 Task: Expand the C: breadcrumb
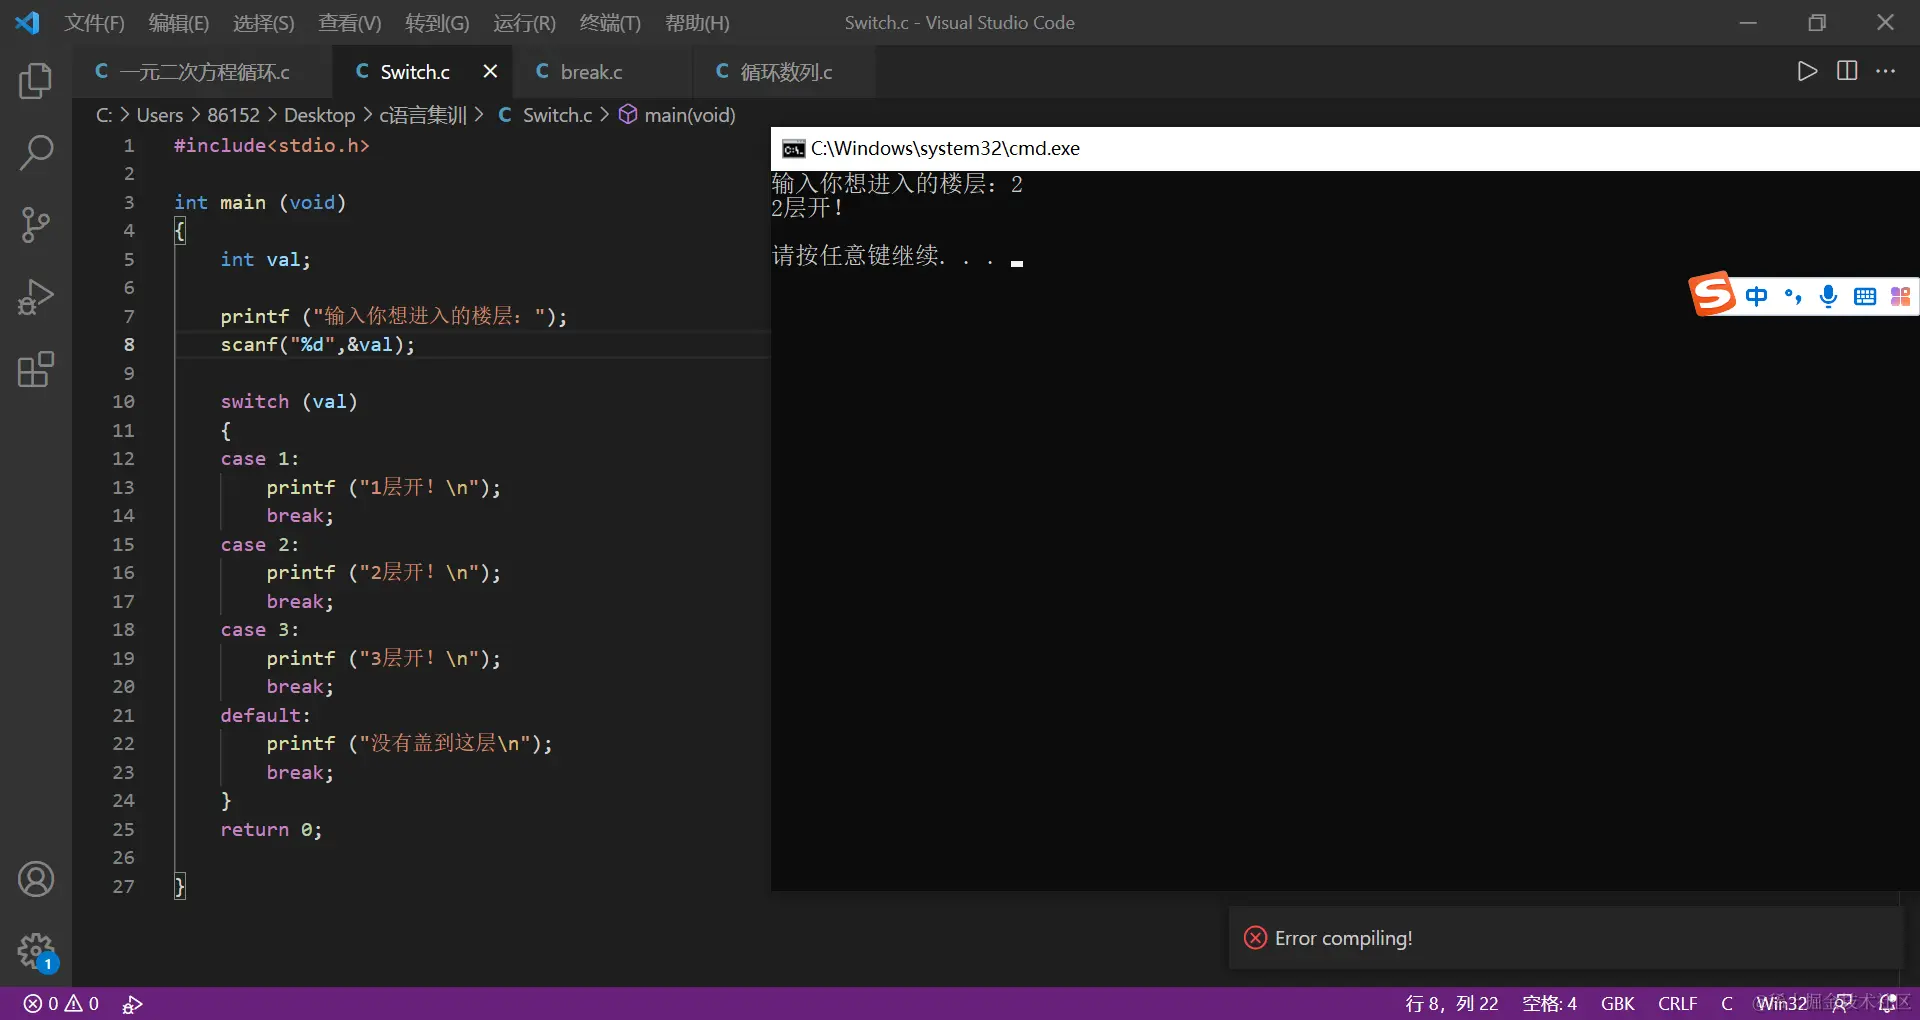point(104,115)
